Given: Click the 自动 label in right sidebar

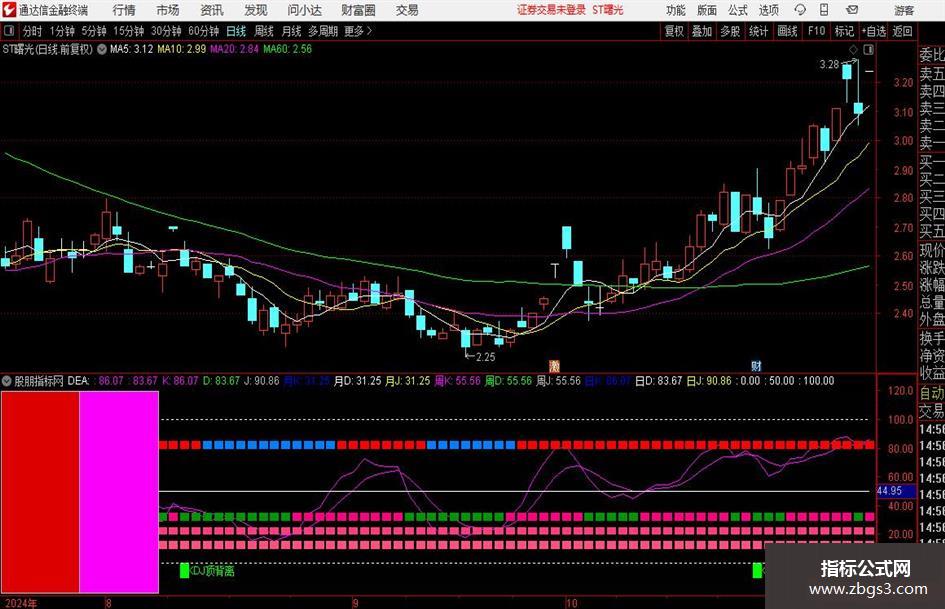Looking at the screenshot, I should coord(932,393).
